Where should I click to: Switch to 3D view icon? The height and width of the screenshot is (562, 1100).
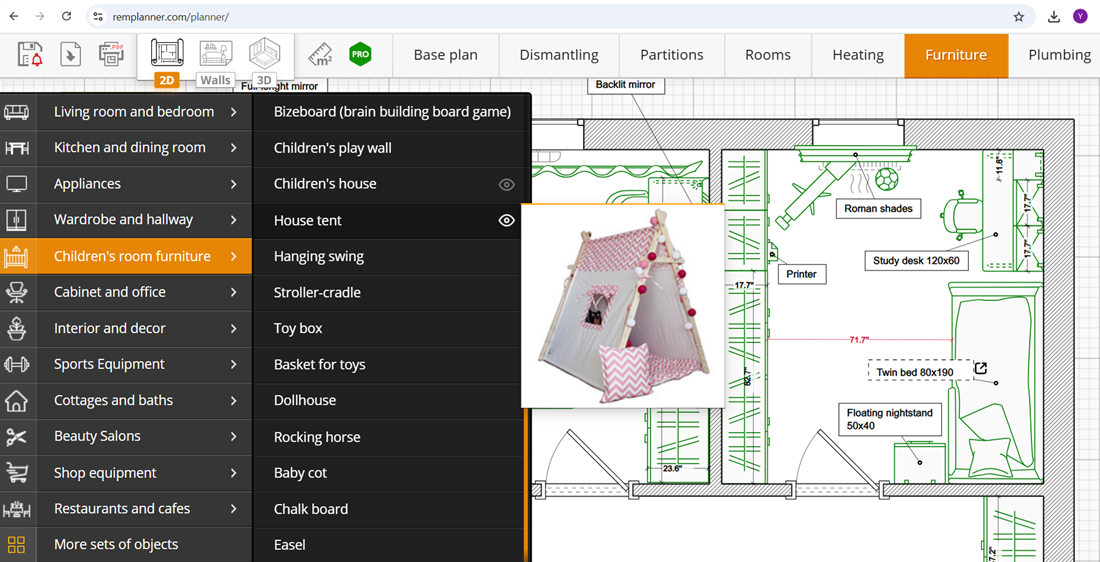264,54
